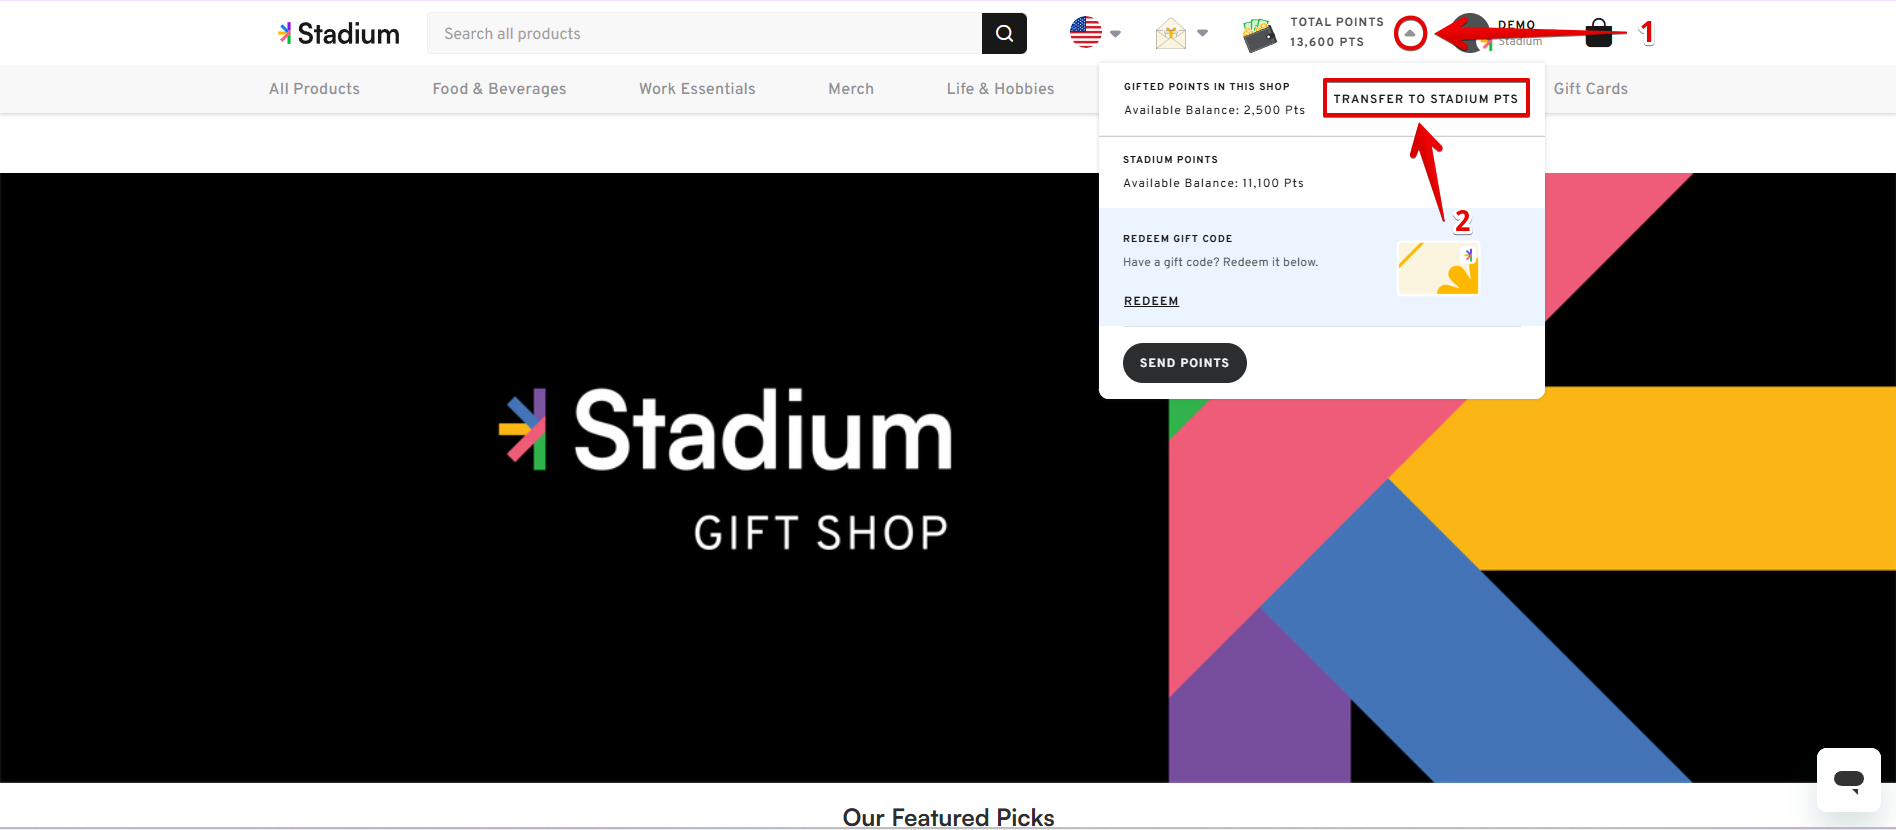The height and width of the screenshot is (830, 1896).
Task: Click the wallet points icon
Action: pyautogui.click(x=1259, y=35)
